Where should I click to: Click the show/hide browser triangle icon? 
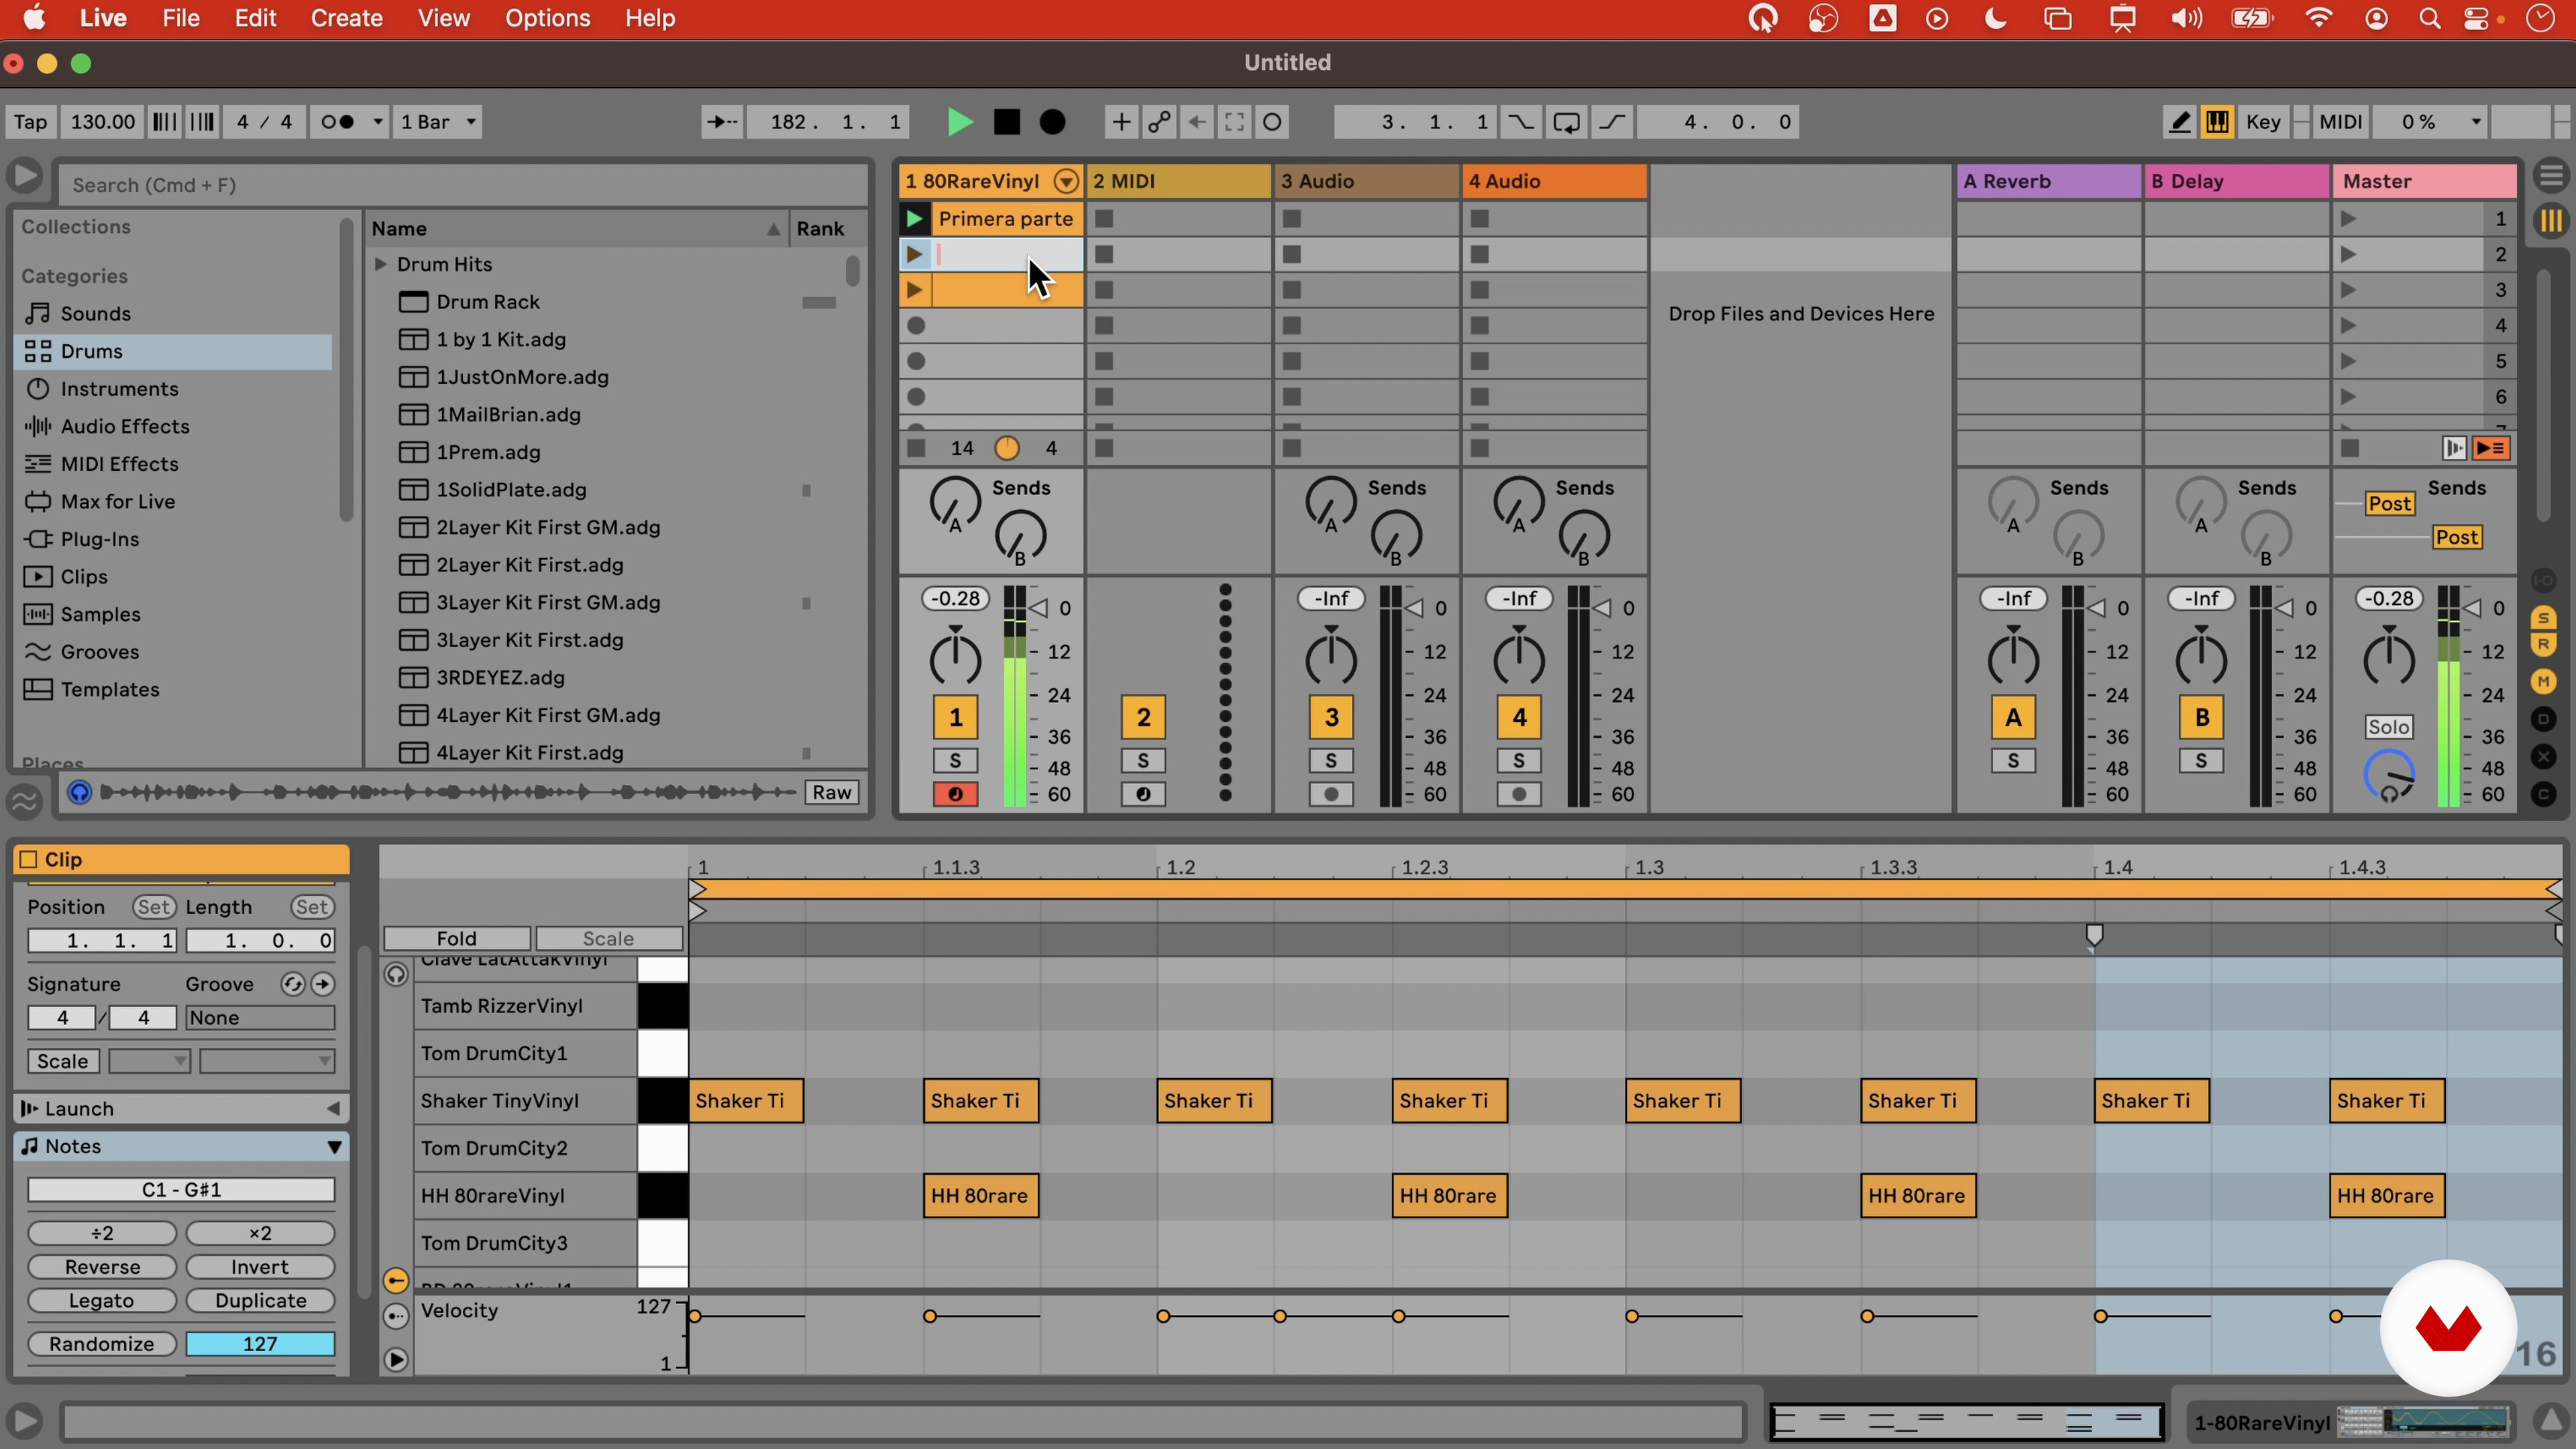tap(24, 176)
